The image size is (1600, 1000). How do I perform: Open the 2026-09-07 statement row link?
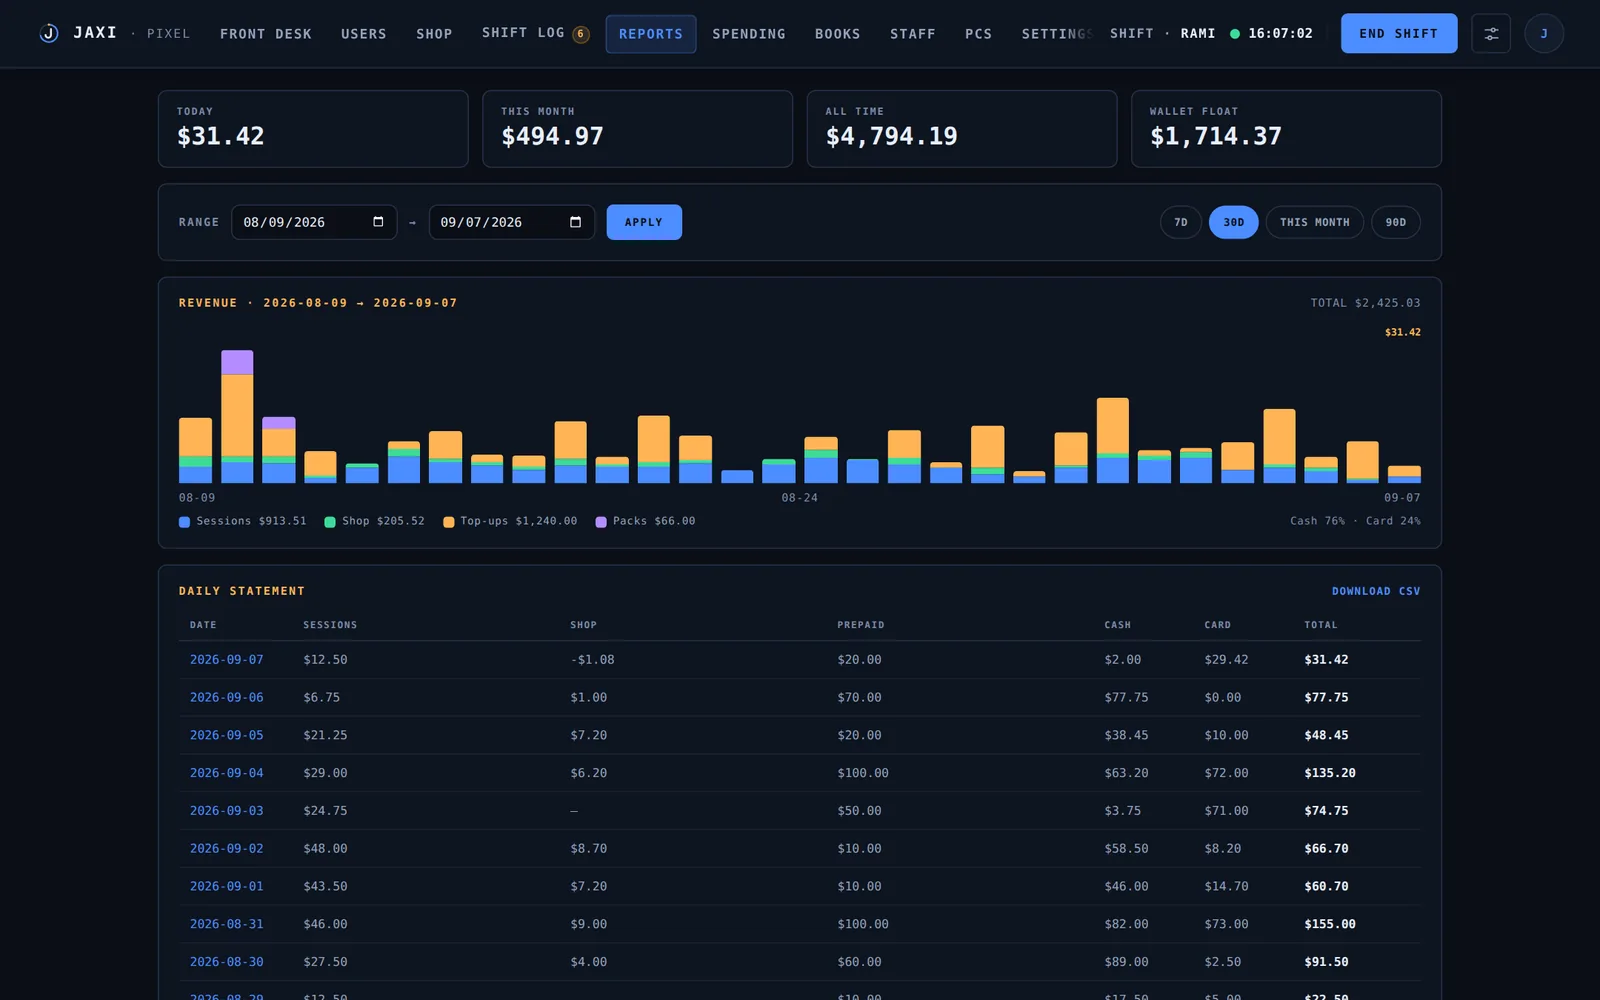coord(227,660)
